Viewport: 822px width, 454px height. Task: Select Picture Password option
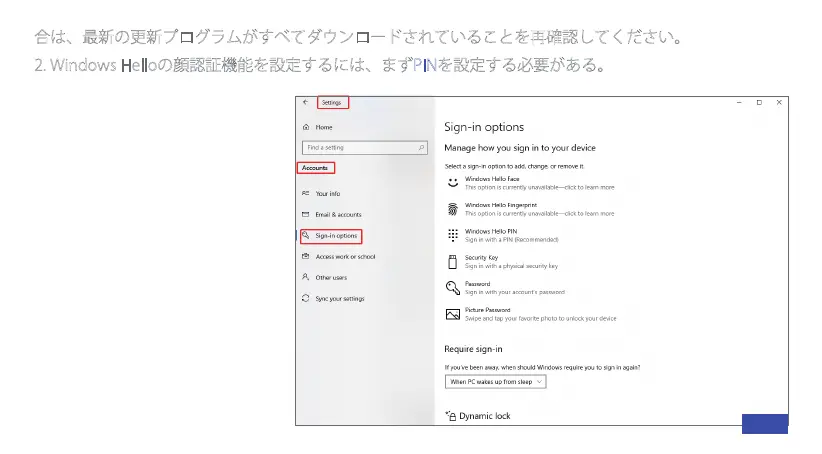pyautogui.click(x=531, y=314)
